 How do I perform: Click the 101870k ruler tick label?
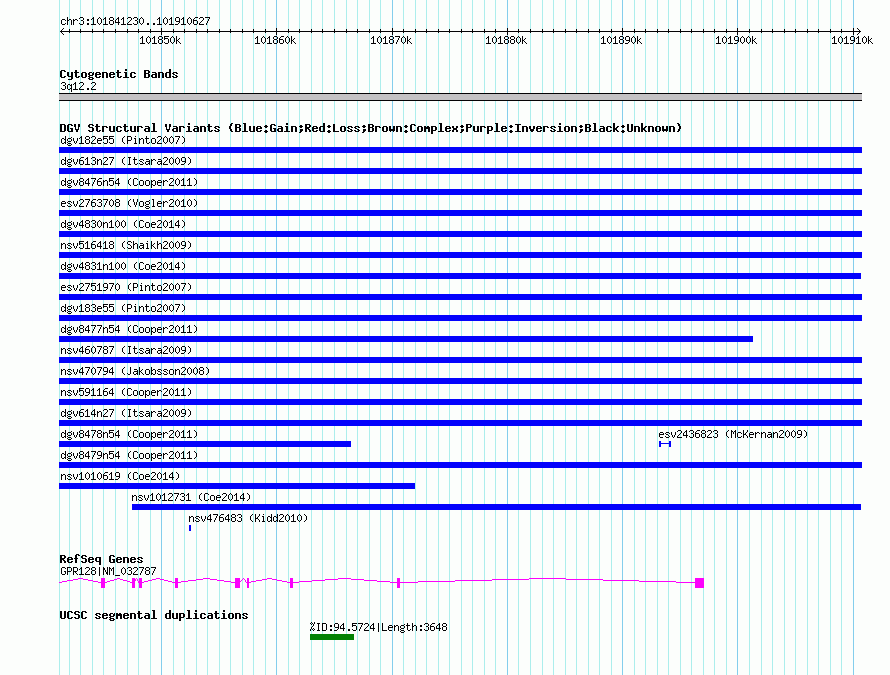[391, 40]
